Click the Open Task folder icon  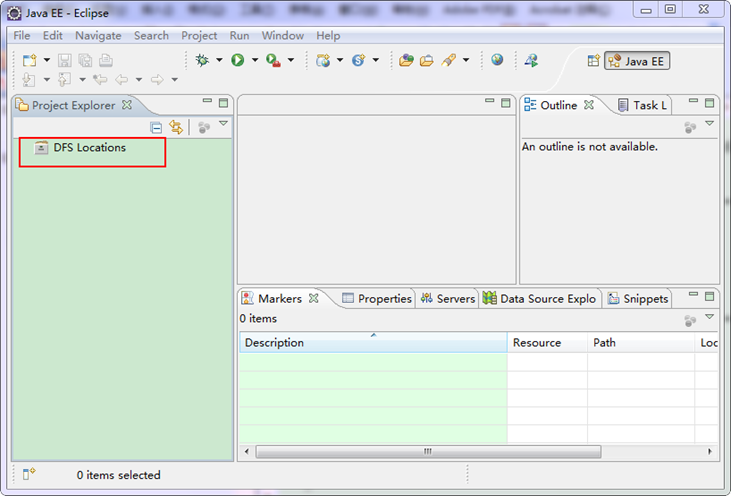[x=427, y=60]
